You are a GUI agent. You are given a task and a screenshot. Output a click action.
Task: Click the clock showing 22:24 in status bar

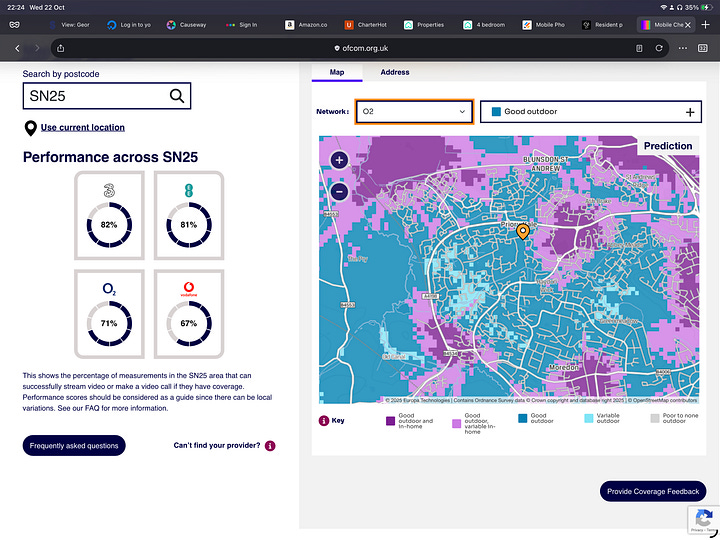pyautogui.click(x=16, y=7)
